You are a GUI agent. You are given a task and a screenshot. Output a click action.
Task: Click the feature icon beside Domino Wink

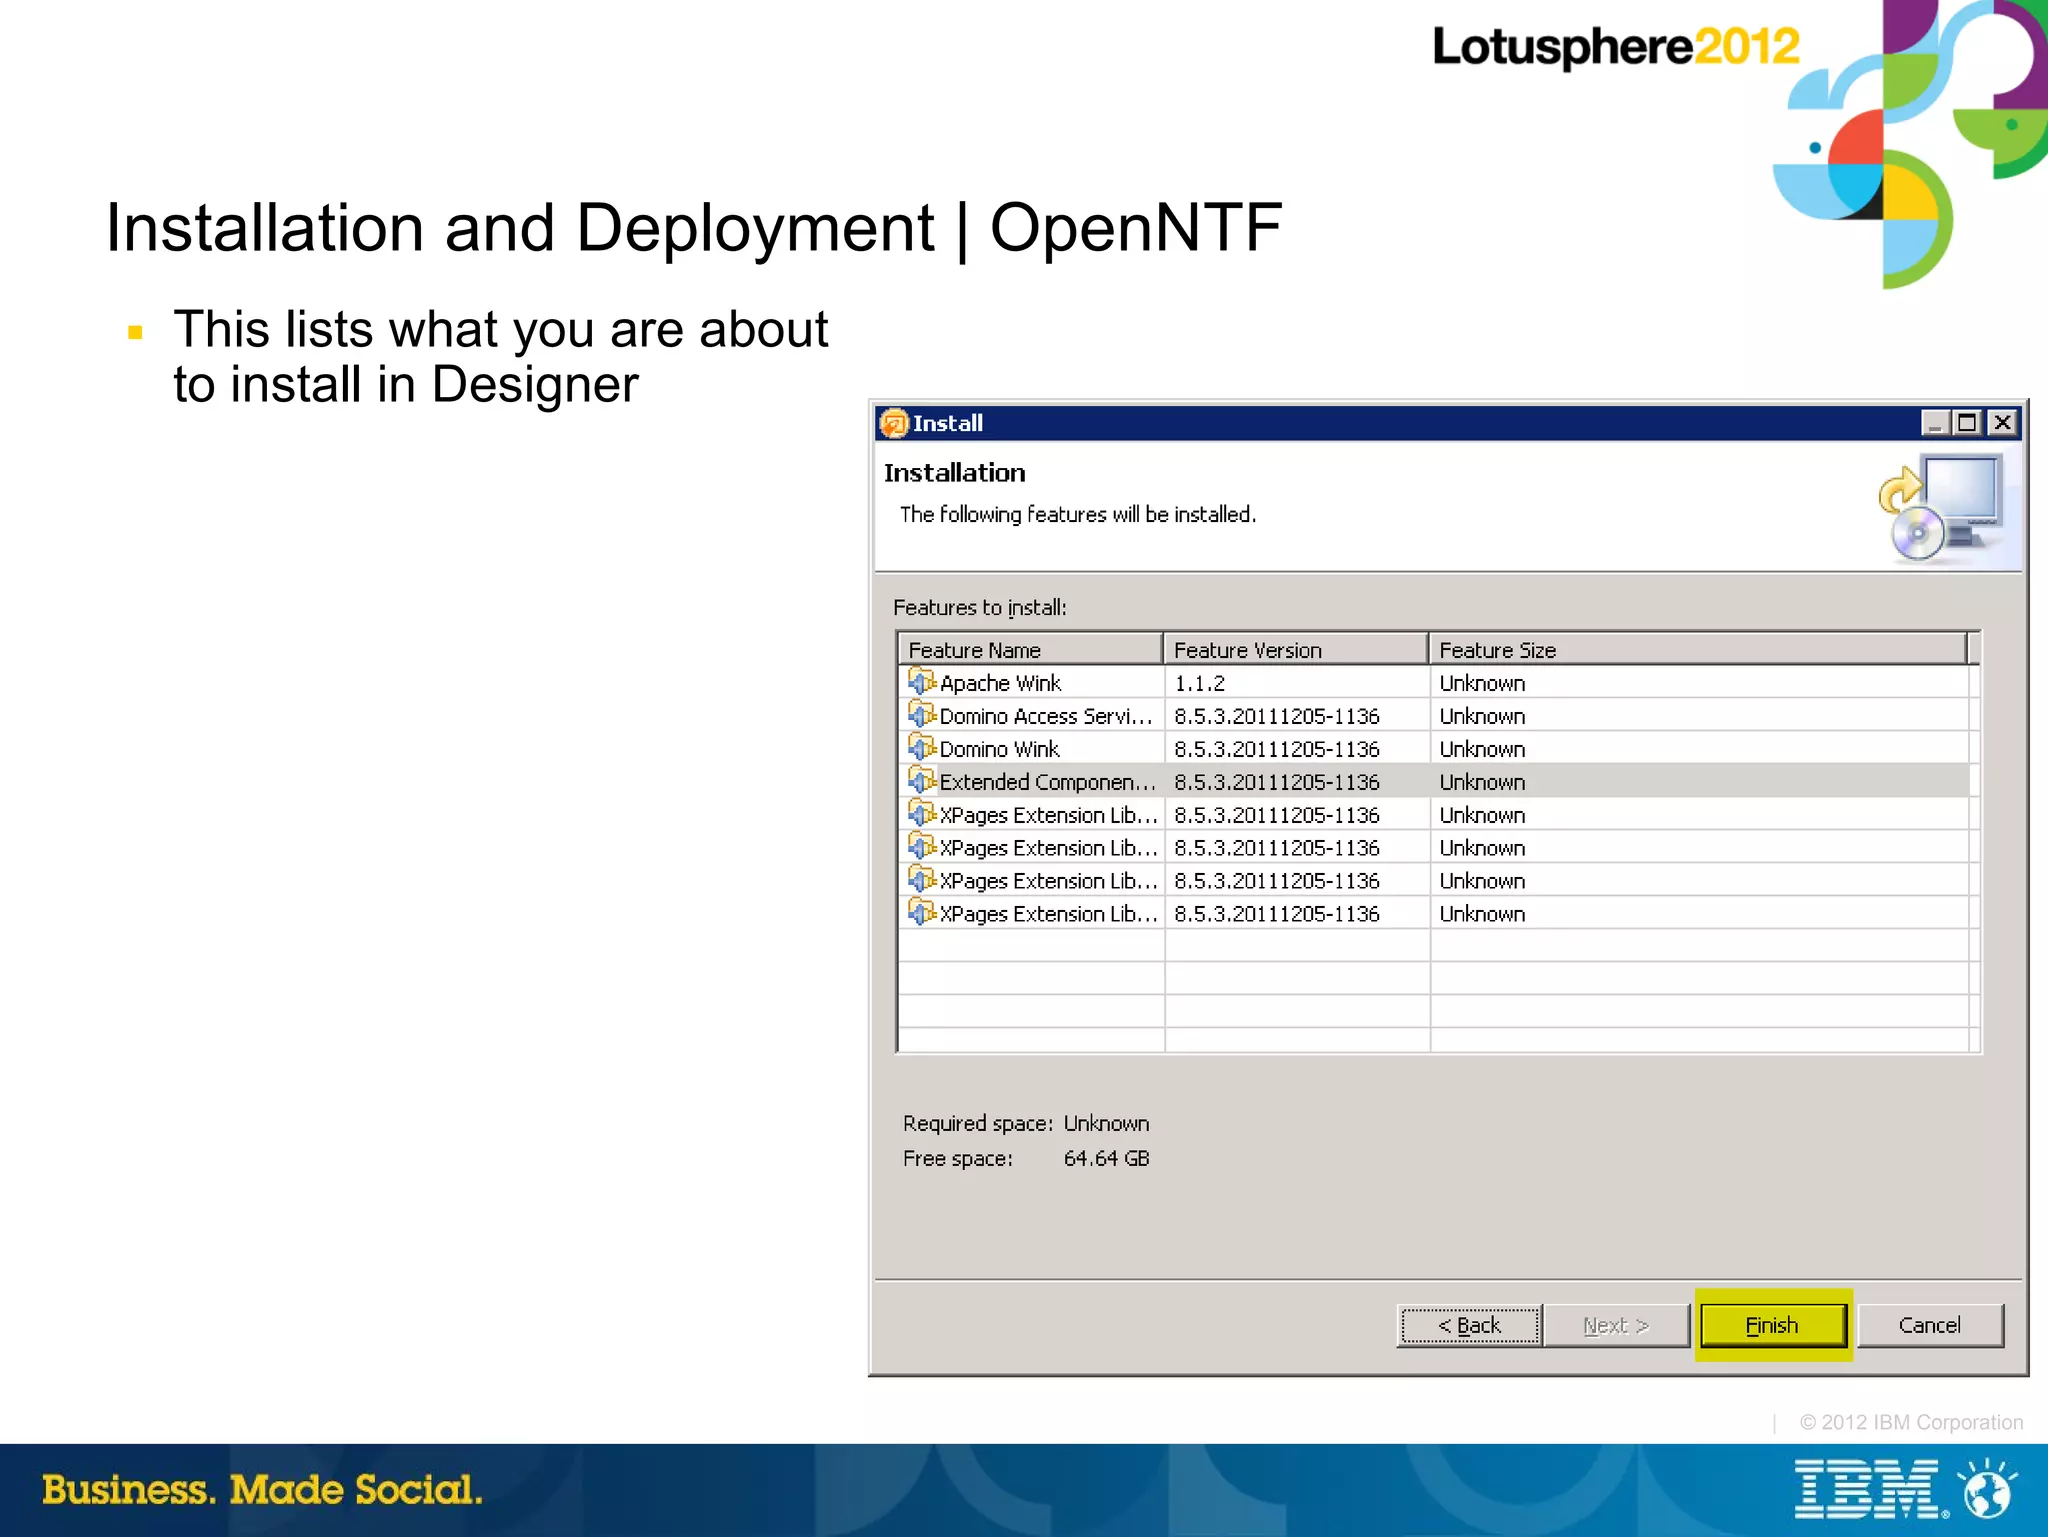[921, 748]
